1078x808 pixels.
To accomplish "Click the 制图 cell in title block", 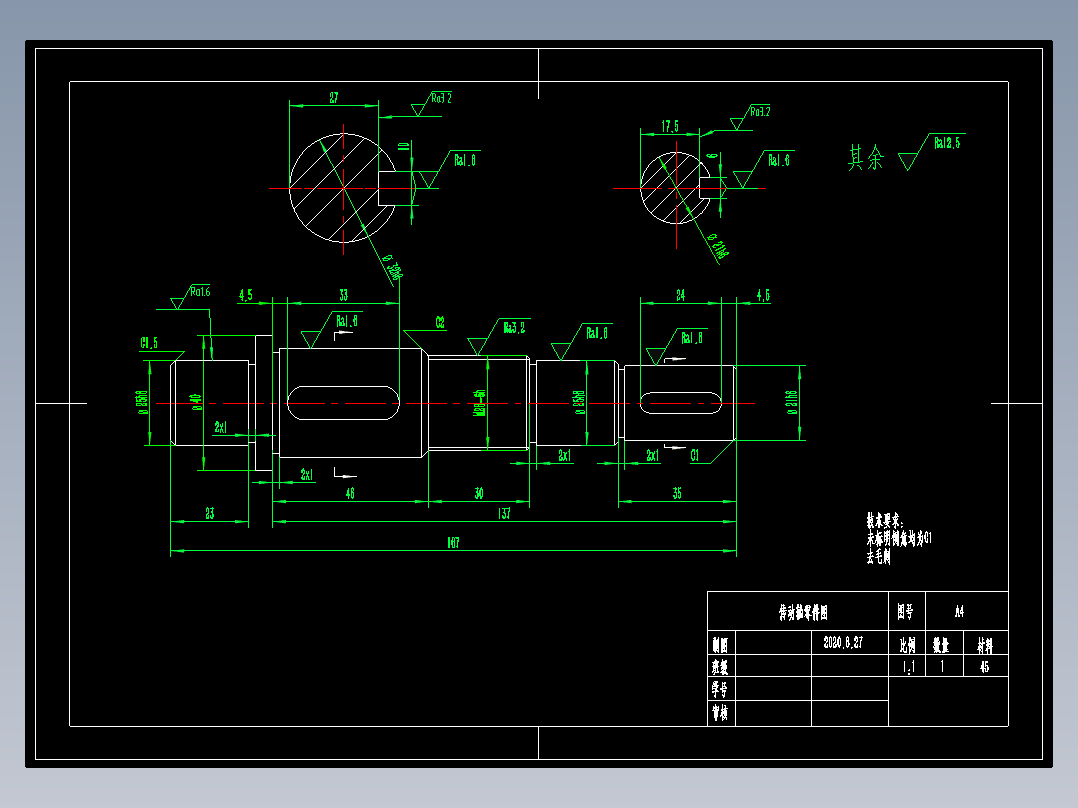I will (721, 644).
